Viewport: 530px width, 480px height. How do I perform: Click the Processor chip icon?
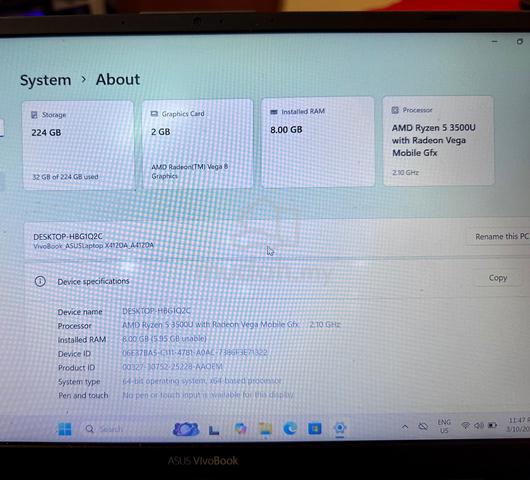tap(395, 110)
